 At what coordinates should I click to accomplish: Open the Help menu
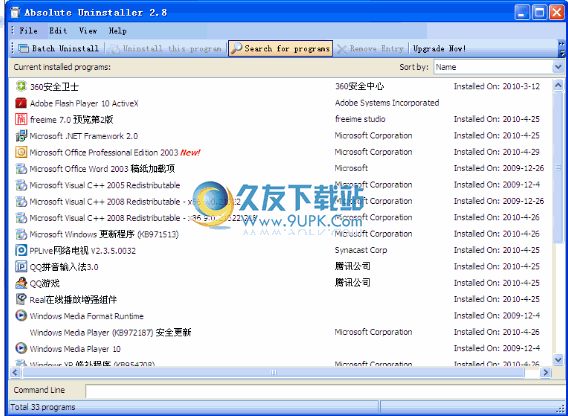pyautogui.click(x=117, y=31)
